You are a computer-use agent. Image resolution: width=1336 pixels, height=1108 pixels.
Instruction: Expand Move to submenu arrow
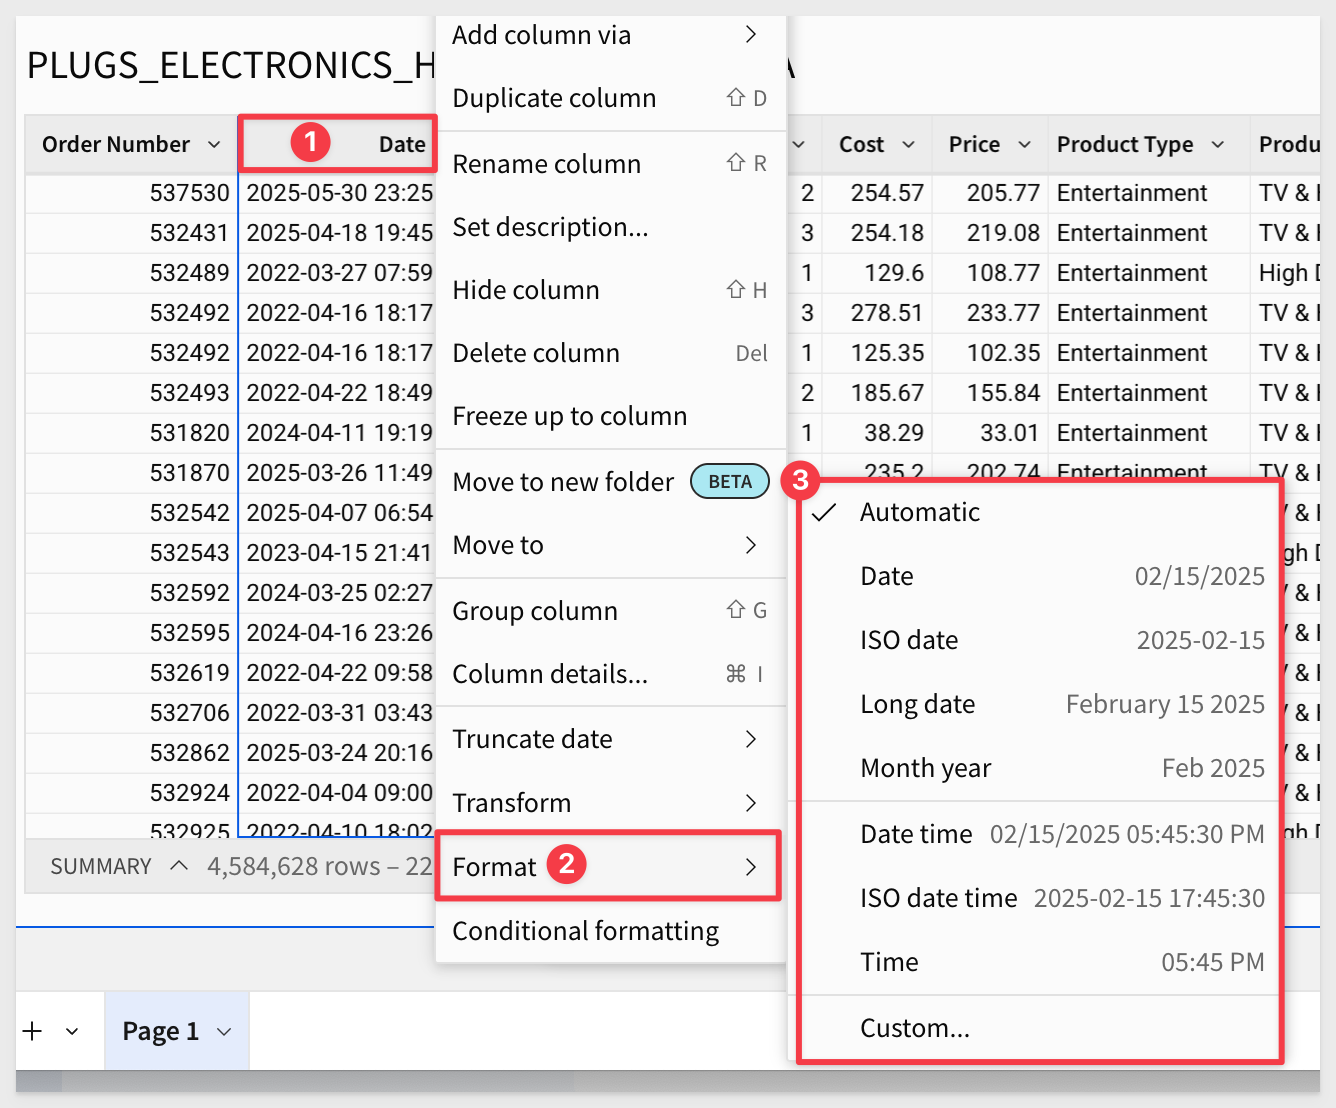[751, 545]
